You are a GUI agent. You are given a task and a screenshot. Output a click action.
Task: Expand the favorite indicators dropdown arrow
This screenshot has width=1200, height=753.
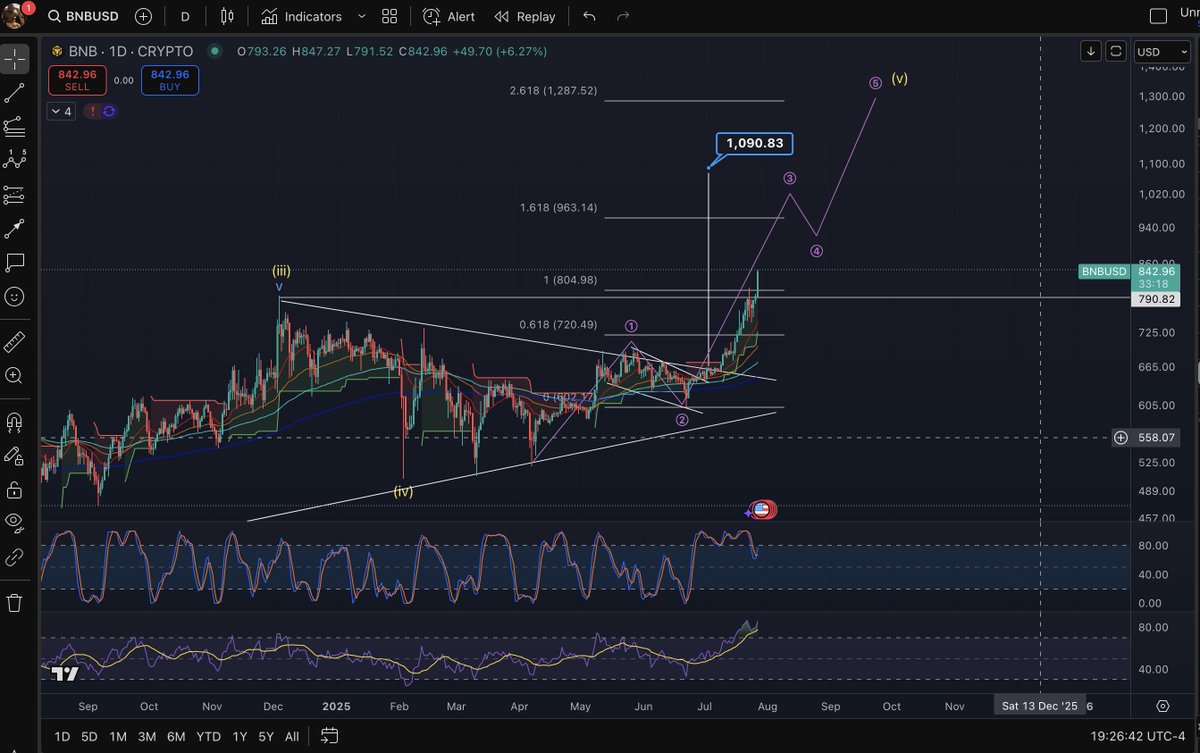pyautogui.click(x=361, y=17)
